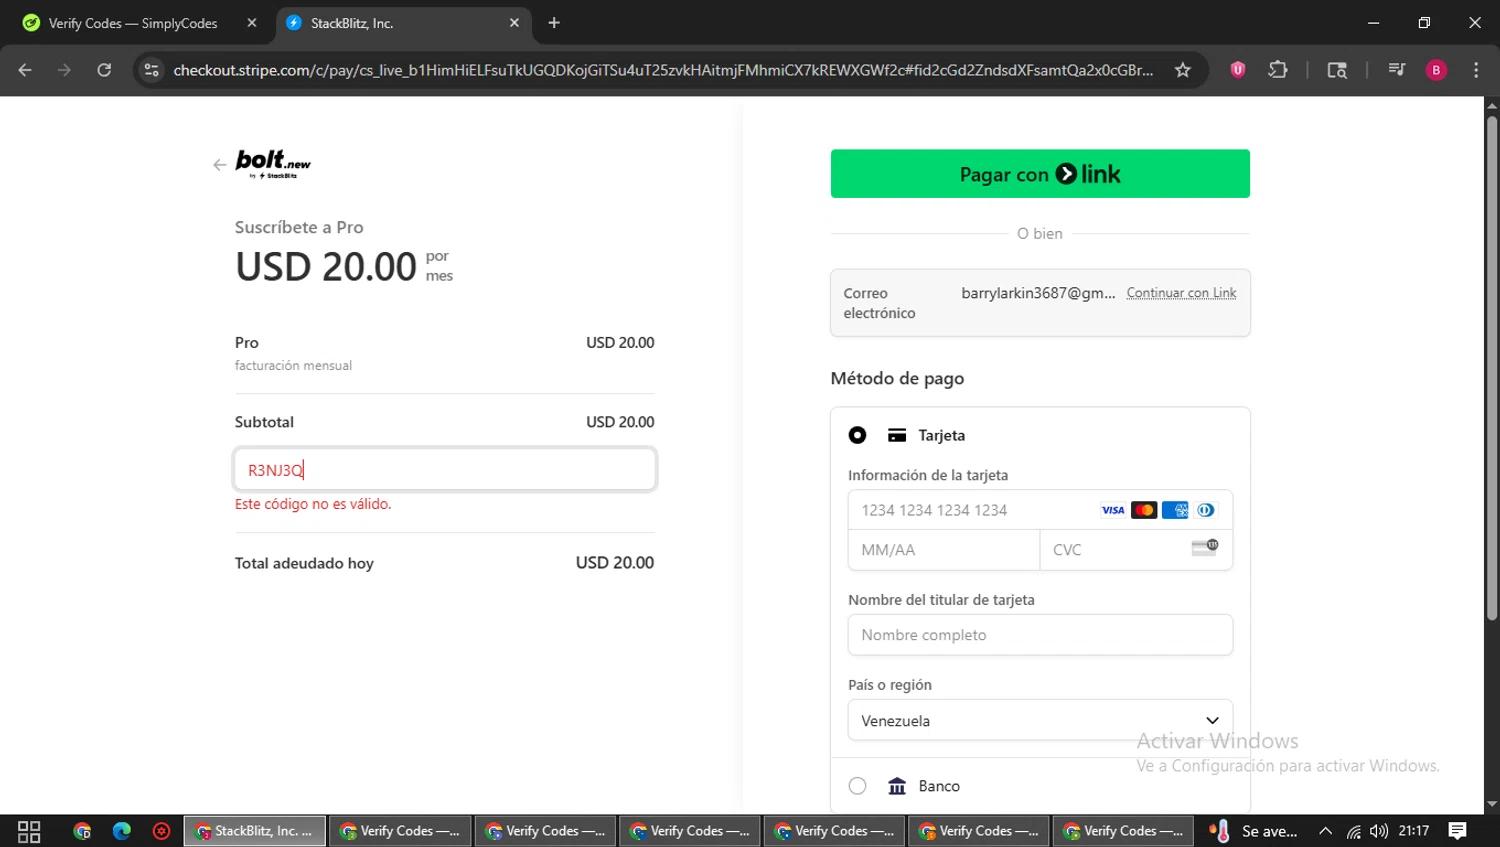1500x847 pixels.
Task: Select the Tarjeta payment radio button
Action: [857, 435]
